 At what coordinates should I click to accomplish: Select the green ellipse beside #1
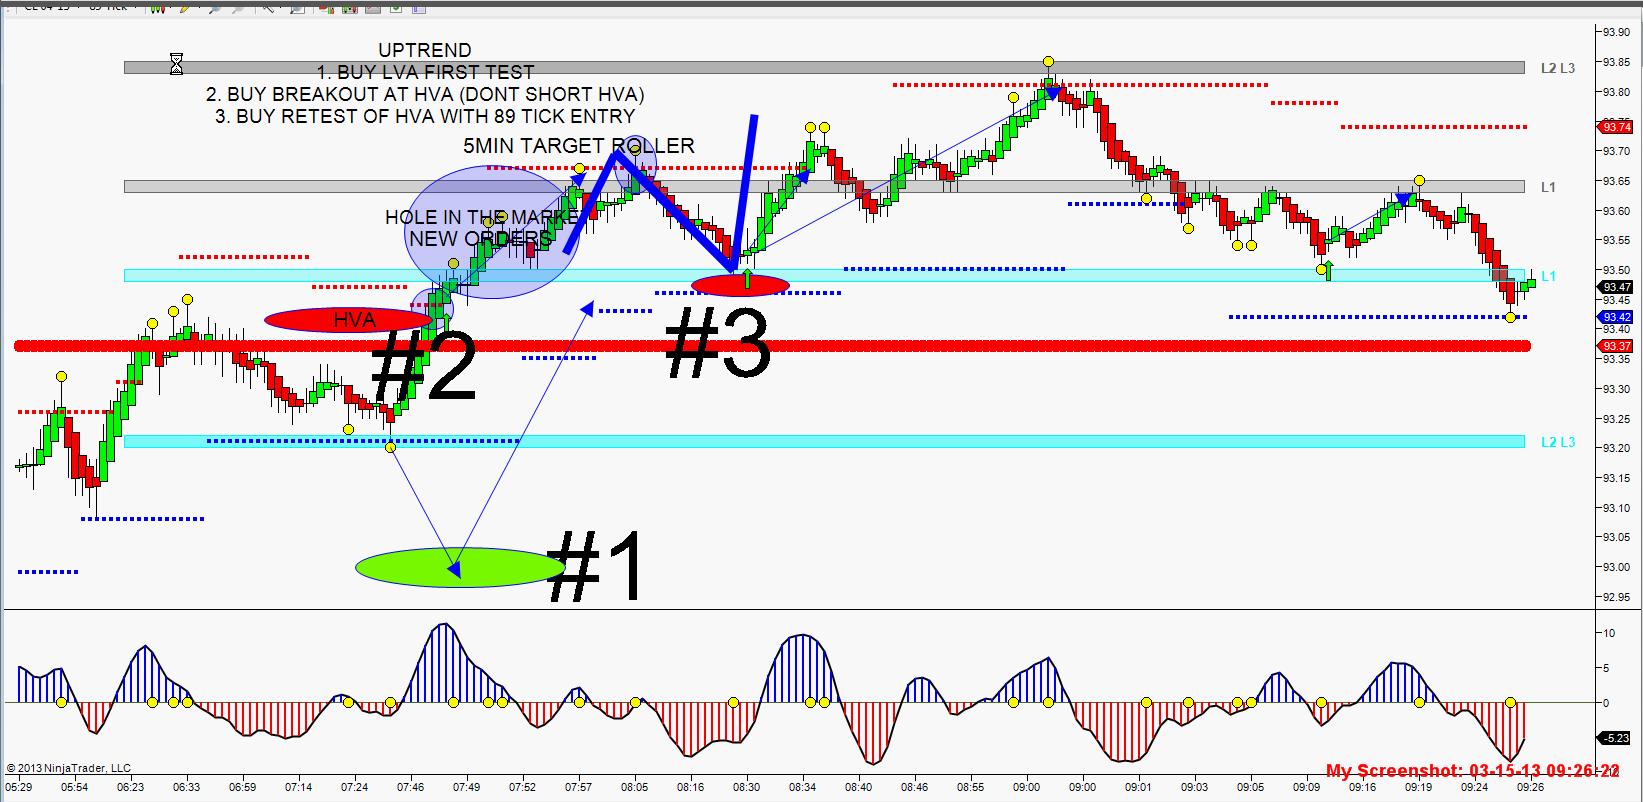[x=459, y=567]
